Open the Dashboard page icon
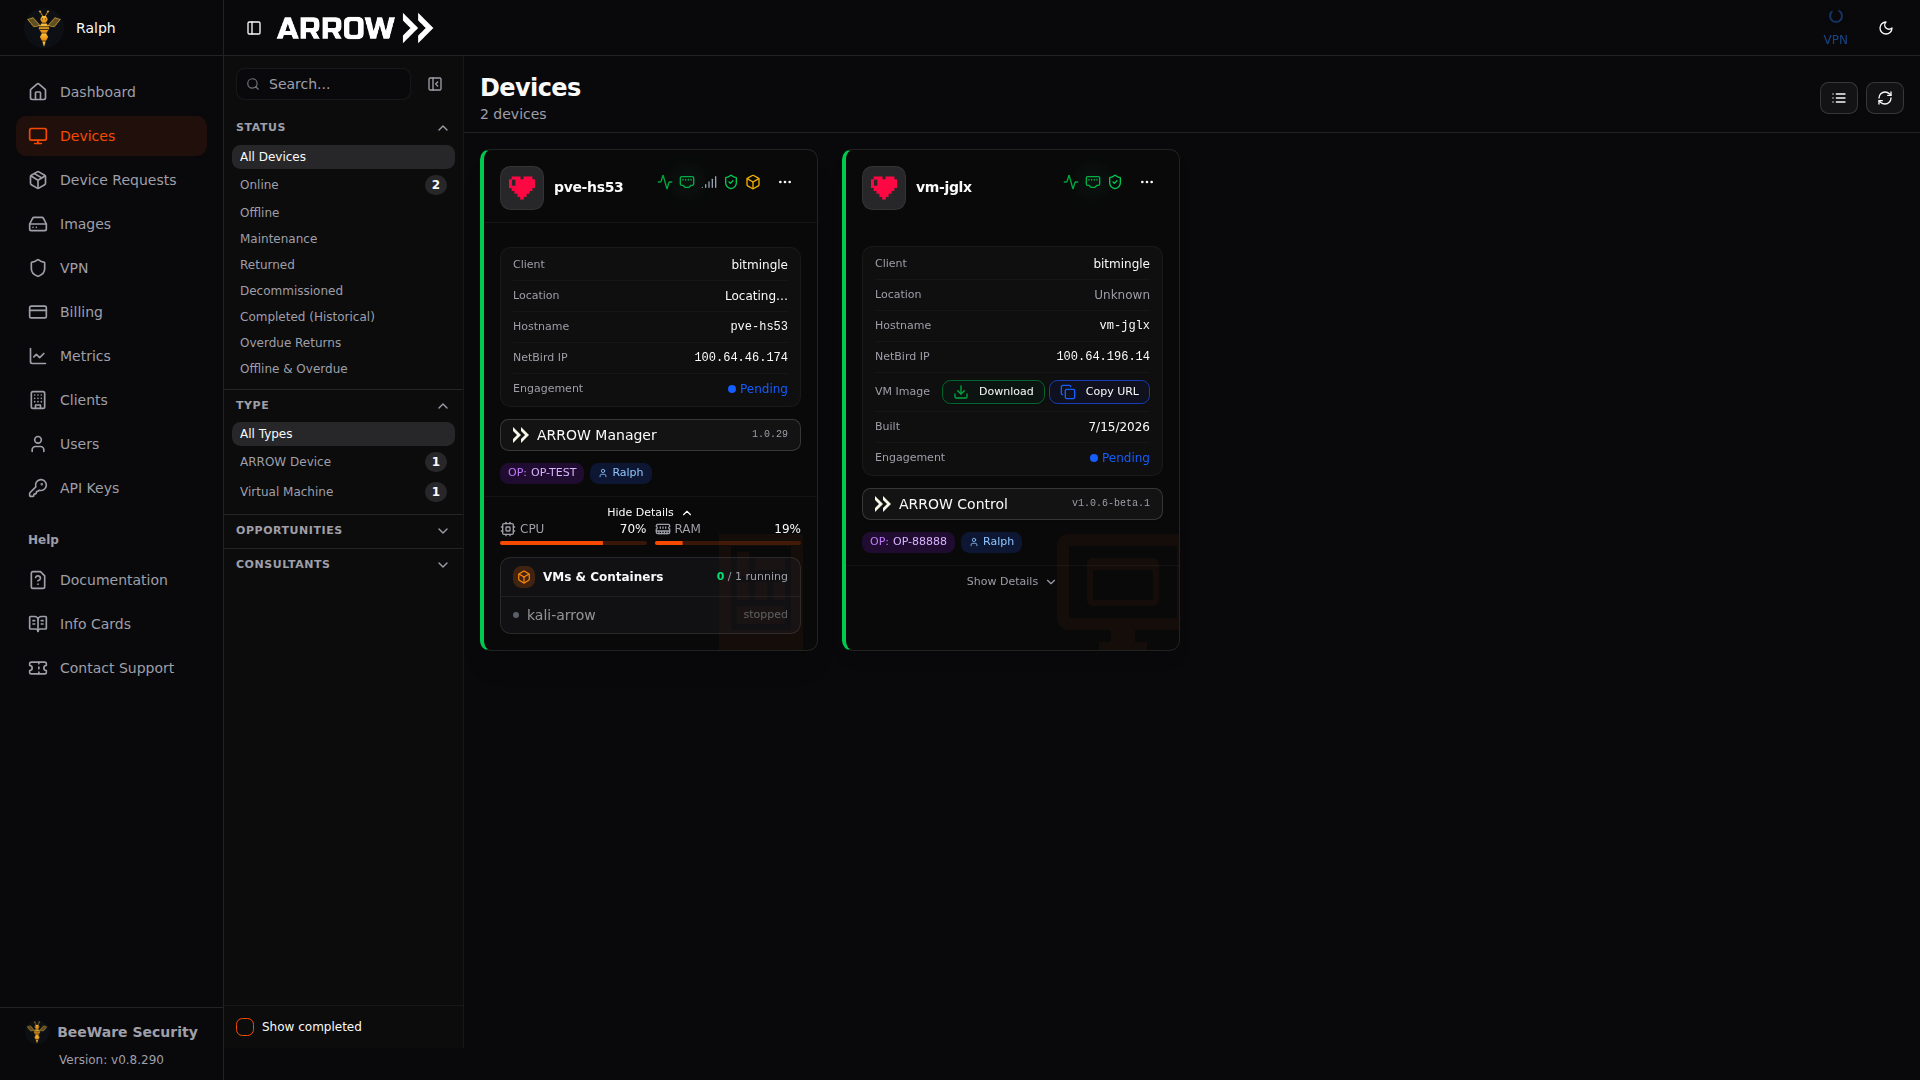The image size is (1920, 1080). pos(38,92)
